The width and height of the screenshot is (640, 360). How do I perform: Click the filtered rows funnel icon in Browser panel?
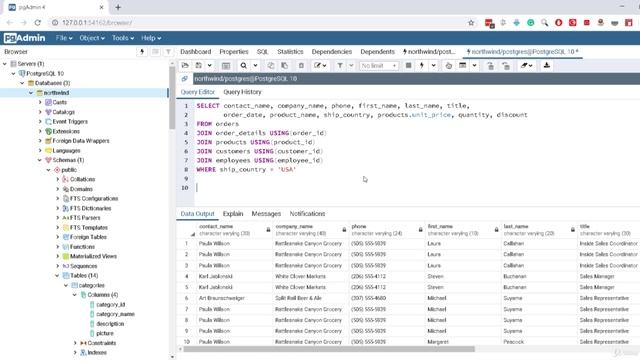[x=168, y=52]
